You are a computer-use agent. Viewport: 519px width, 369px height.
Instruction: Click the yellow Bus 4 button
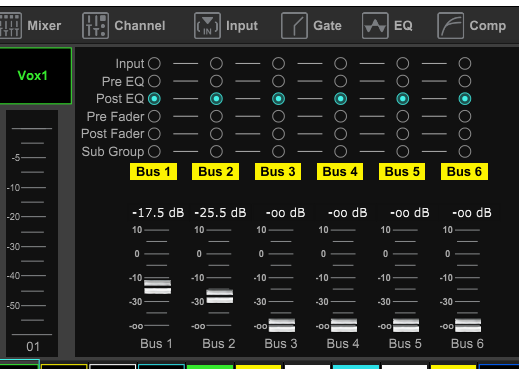[x=340, y=172]
